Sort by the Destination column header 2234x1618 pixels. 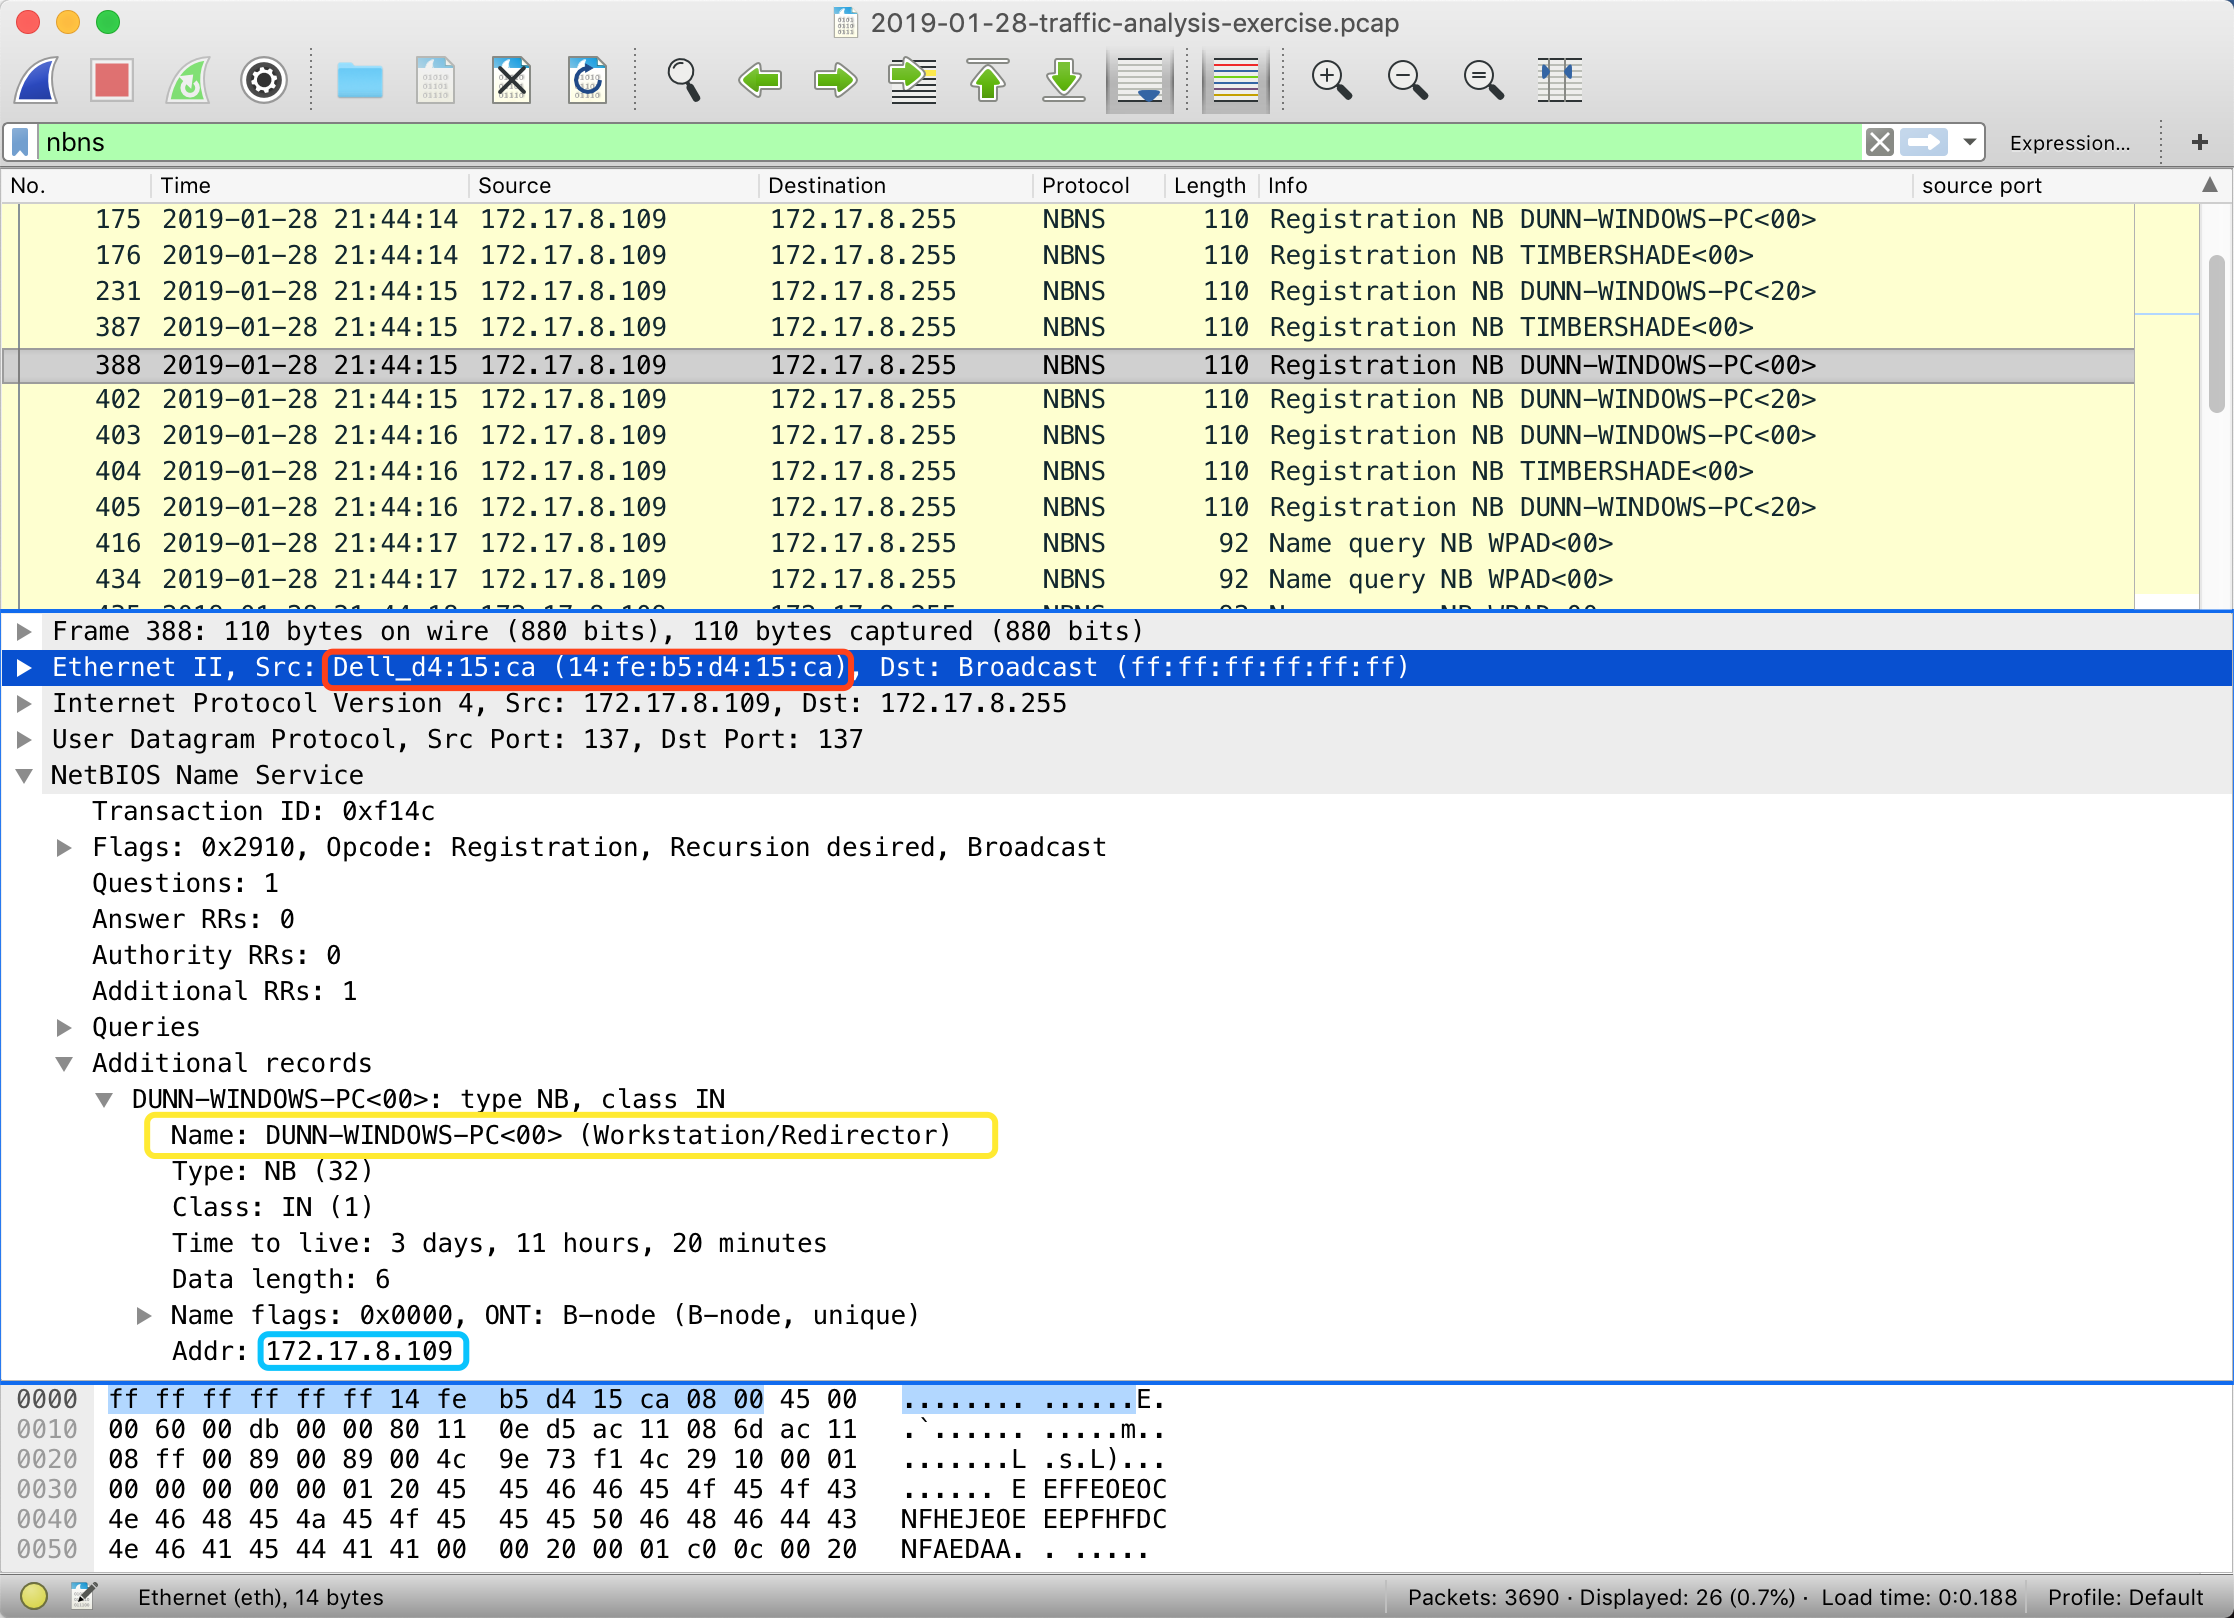[x=826, y=185]
